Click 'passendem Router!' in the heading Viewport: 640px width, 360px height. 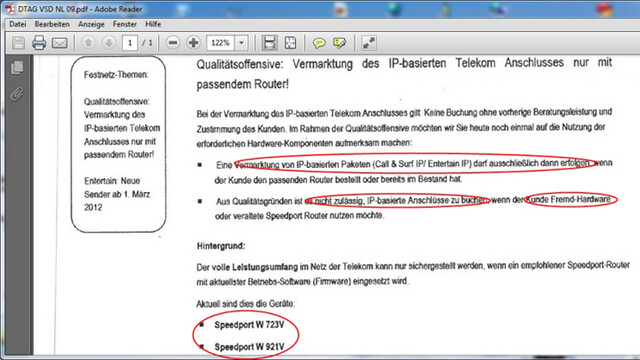(x=242, y=84)
